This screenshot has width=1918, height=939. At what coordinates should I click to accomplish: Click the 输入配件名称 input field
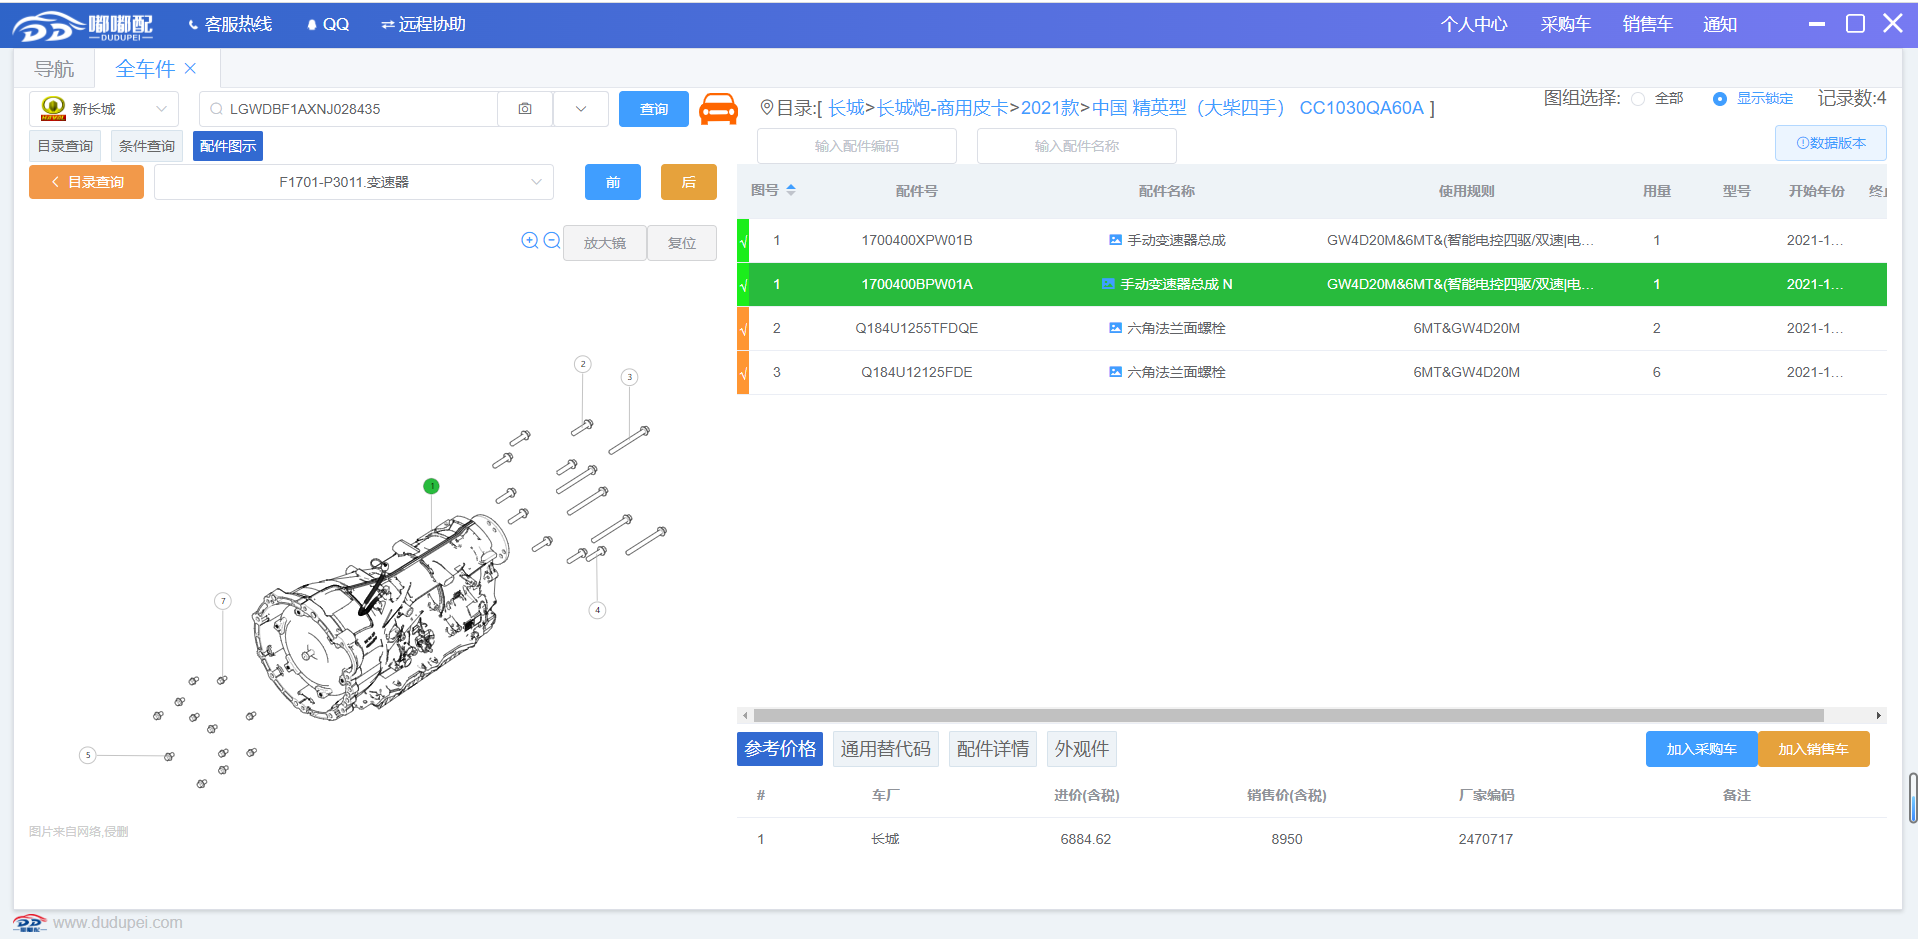click(x=1077, y=146)
